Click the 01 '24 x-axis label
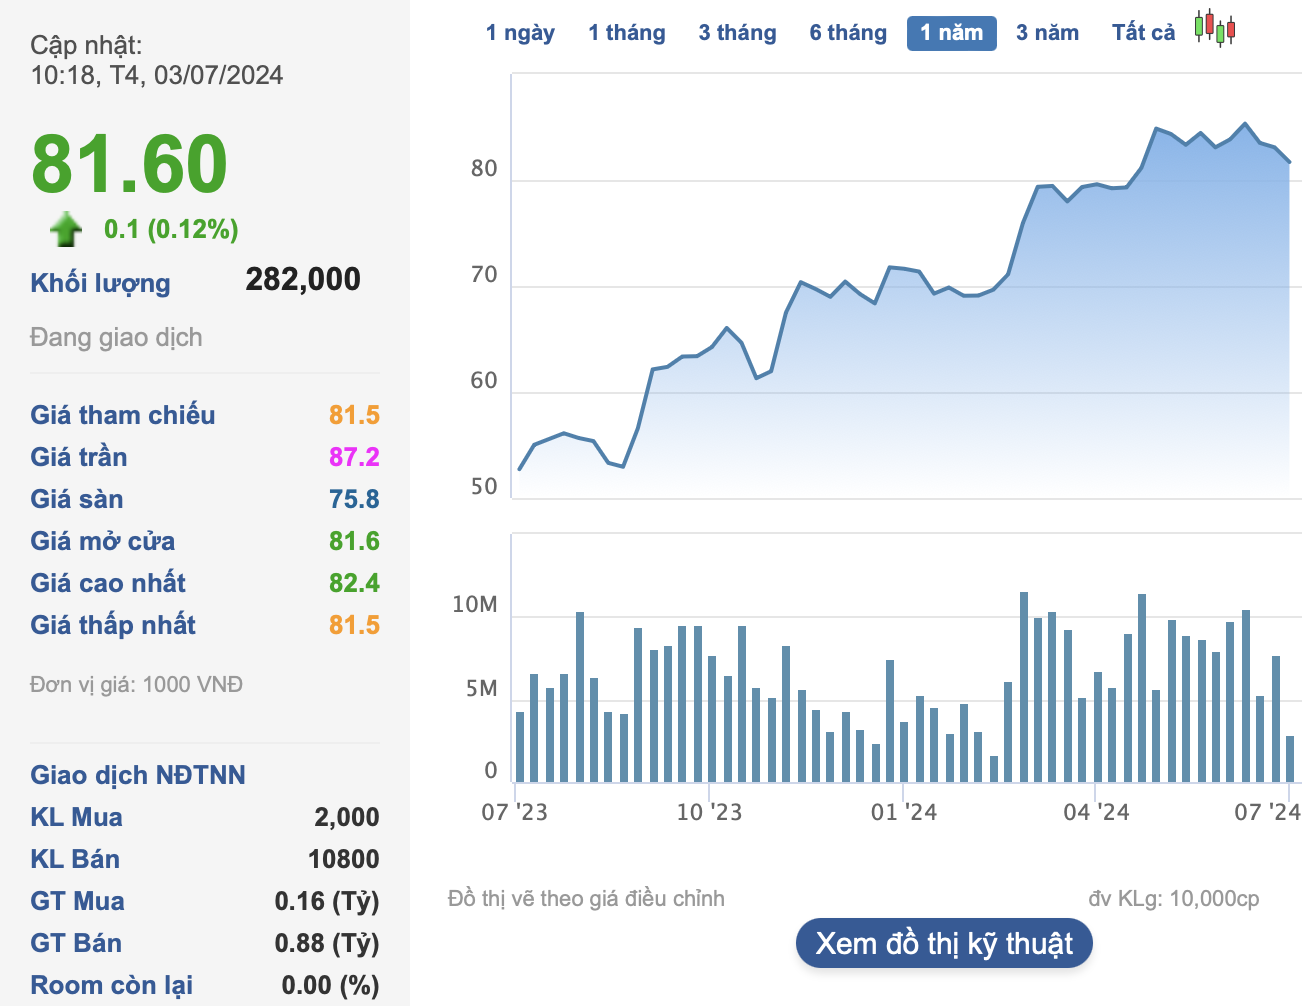Image resolution: width=1312 pixels, height=1008 pixels. click(x=904, y=812)
